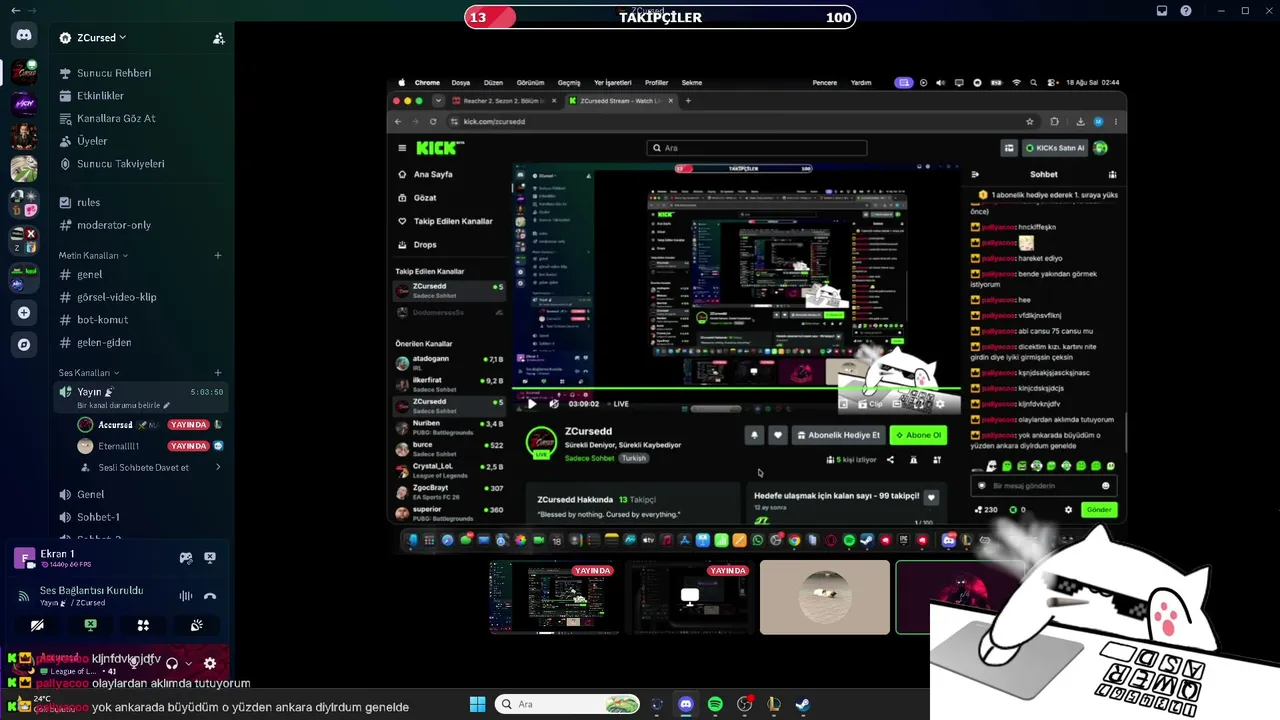Click the Kick notification bell button
The image size is (1280, 720).
pos(754,435)
